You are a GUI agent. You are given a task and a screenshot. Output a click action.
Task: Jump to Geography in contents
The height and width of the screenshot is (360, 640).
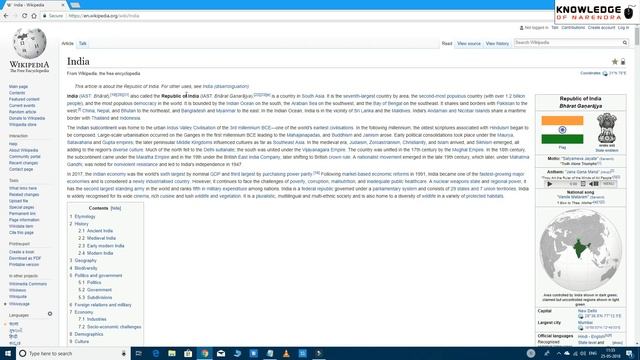click(86, 260)
